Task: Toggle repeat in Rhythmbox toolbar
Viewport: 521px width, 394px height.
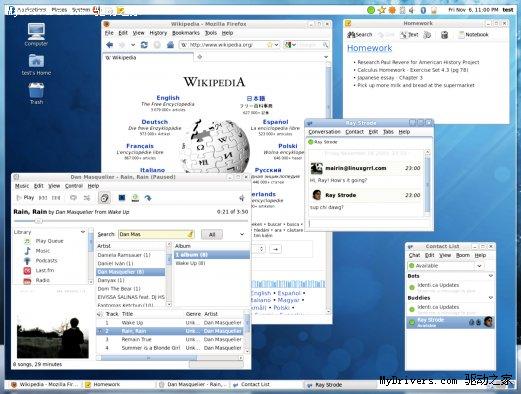Action: pos(73,198)
